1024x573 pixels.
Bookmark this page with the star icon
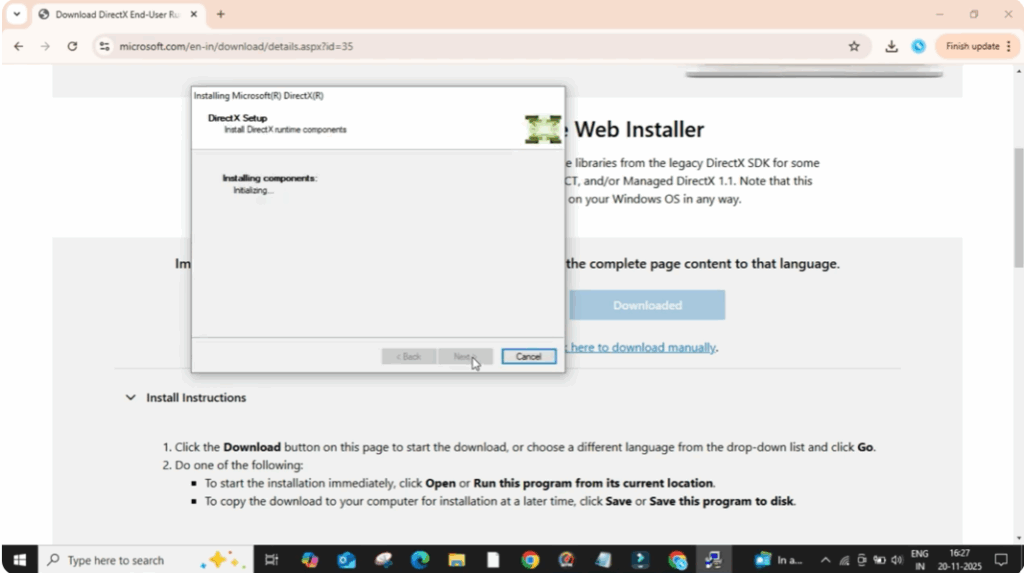pyautogui.click(x=854, y=46)
